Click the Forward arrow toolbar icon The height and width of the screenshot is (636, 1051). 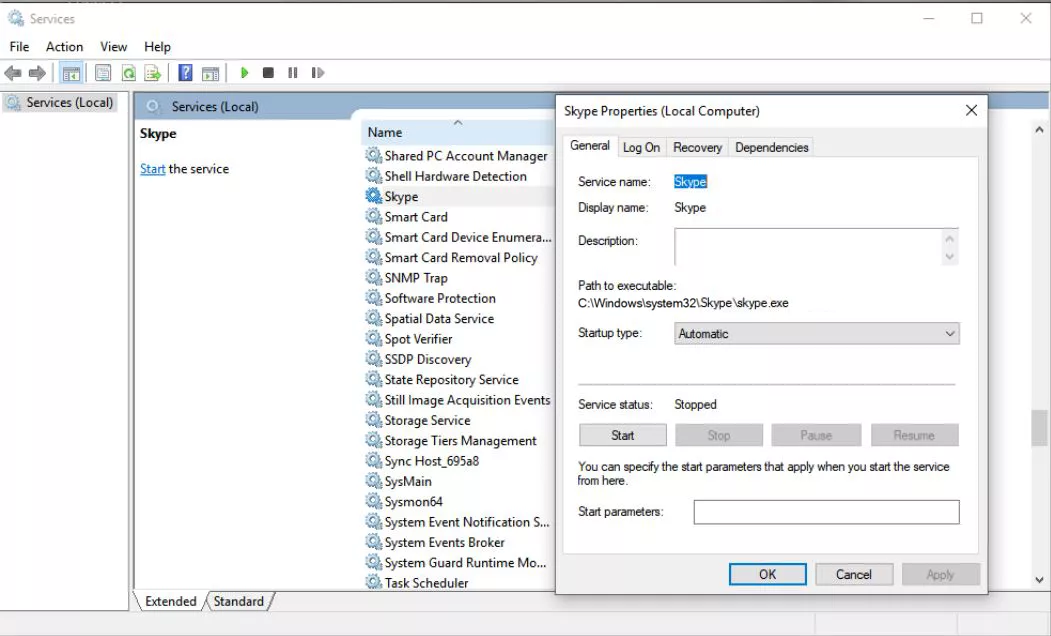coord(38,73)
